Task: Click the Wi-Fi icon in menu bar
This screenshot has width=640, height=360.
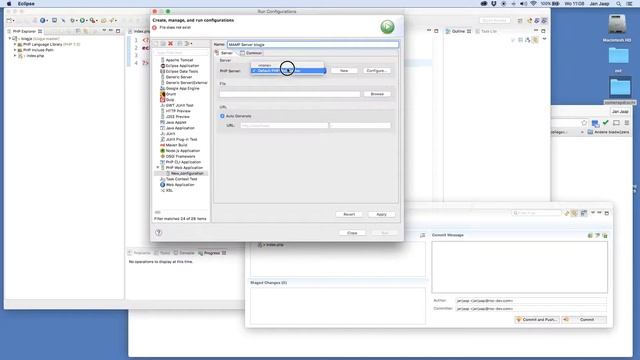Action: coord(533,4)
